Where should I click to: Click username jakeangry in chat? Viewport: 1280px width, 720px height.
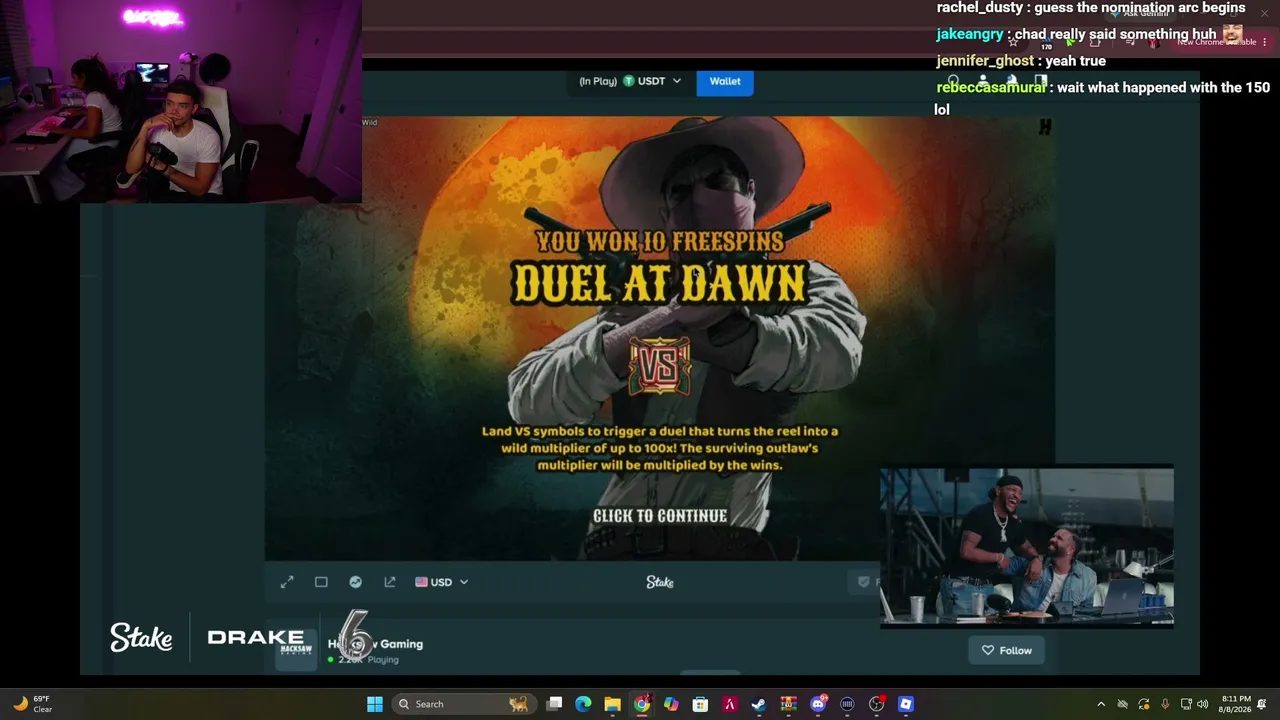tap(970, 34)
